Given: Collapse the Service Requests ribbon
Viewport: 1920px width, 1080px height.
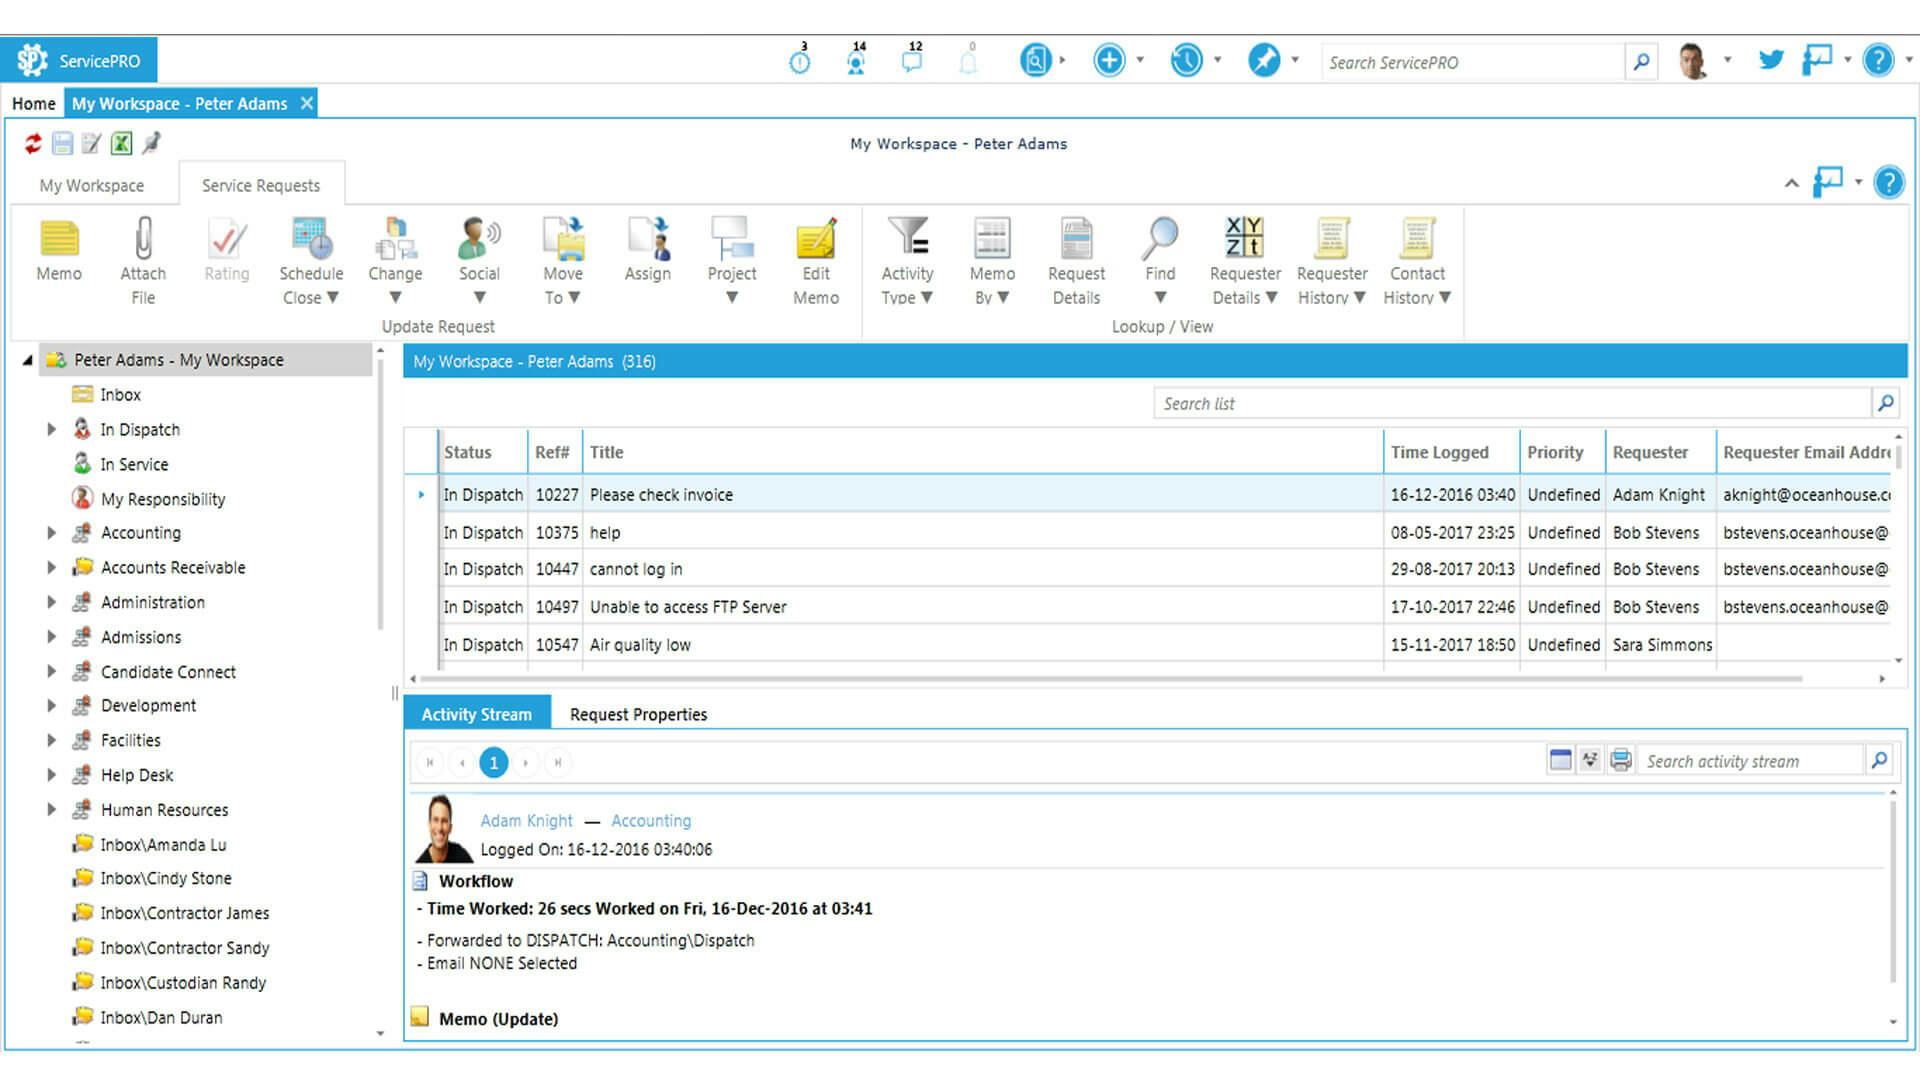Looking at the screenshot, I should coord(1791,183).
